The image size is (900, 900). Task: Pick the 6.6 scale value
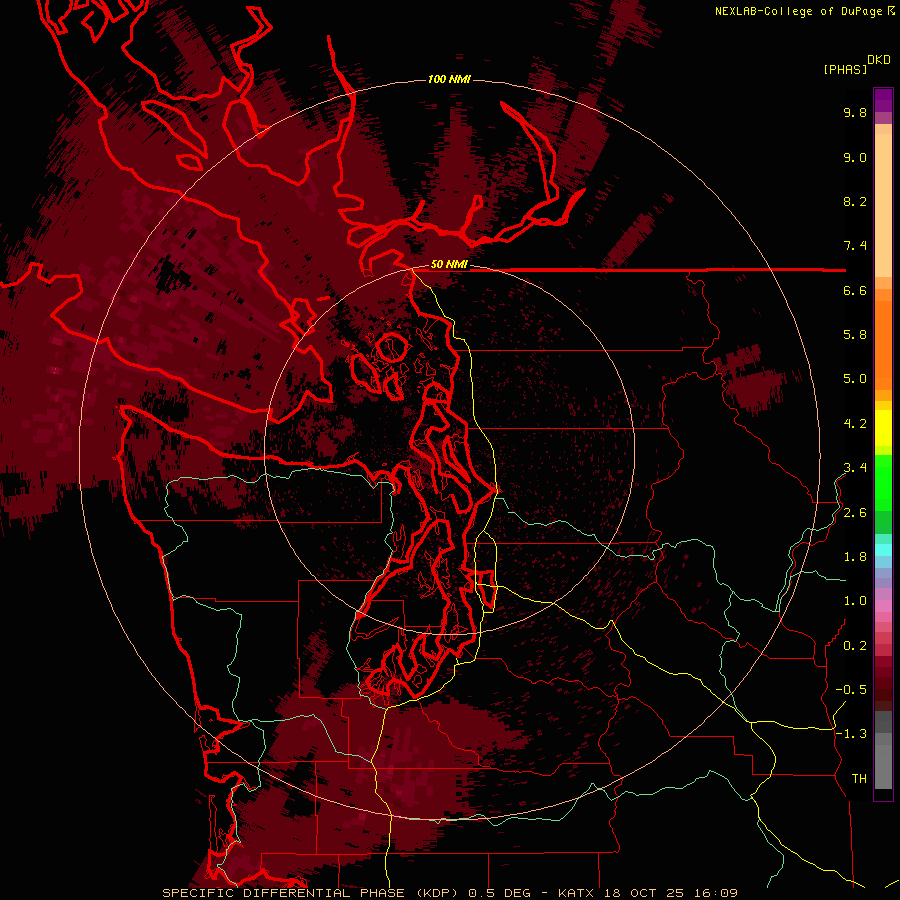855,290
